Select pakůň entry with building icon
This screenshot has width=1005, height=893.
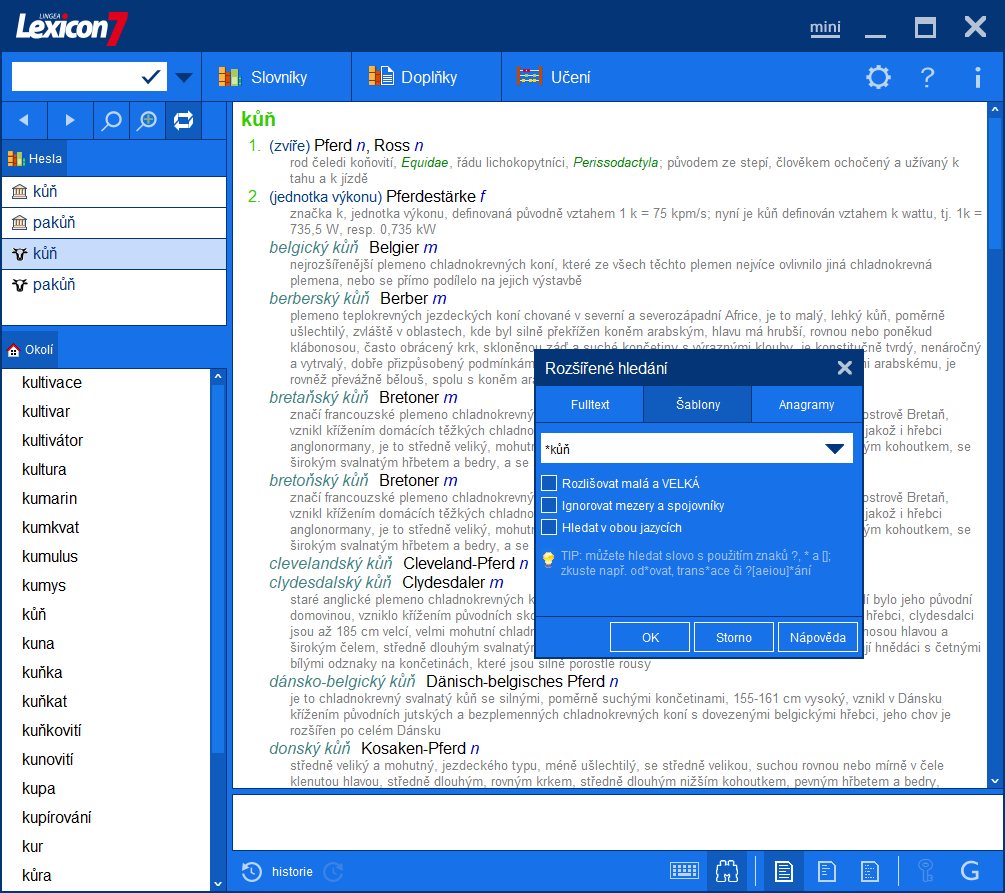pyautogui.click(x=114, y=222)
